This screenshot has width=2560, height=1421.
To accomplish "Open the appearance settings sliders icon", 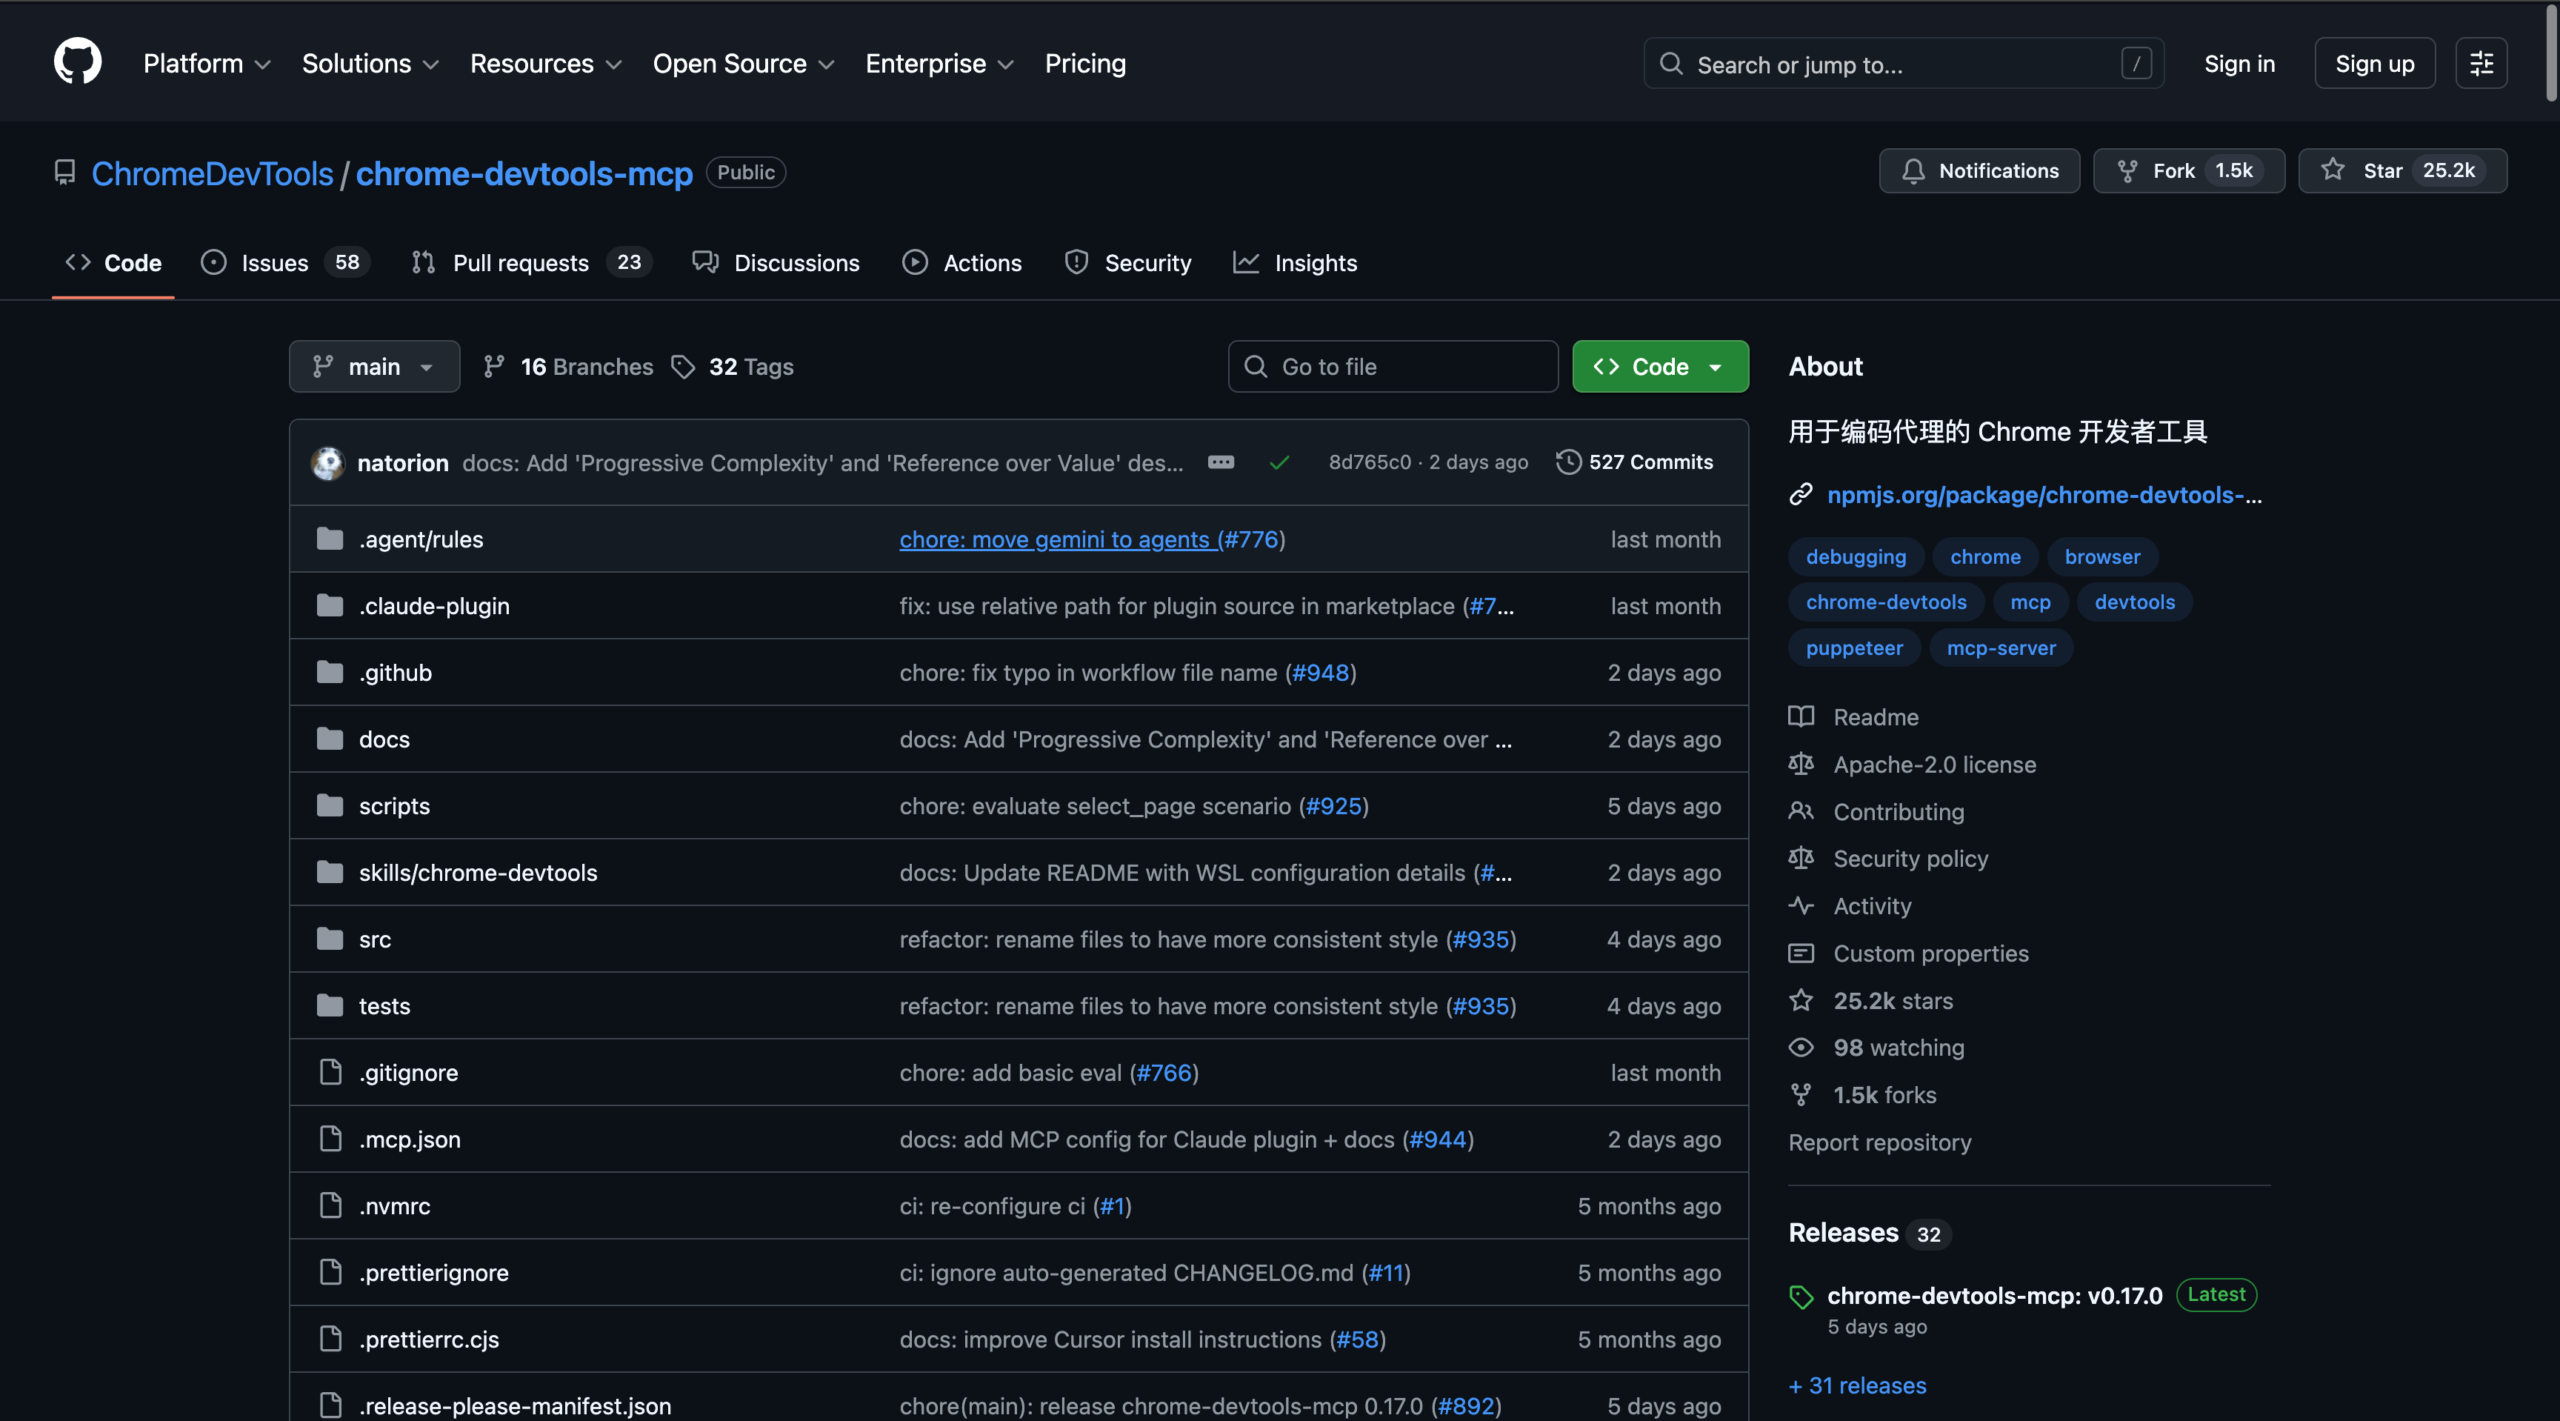I will point(2481,63).
